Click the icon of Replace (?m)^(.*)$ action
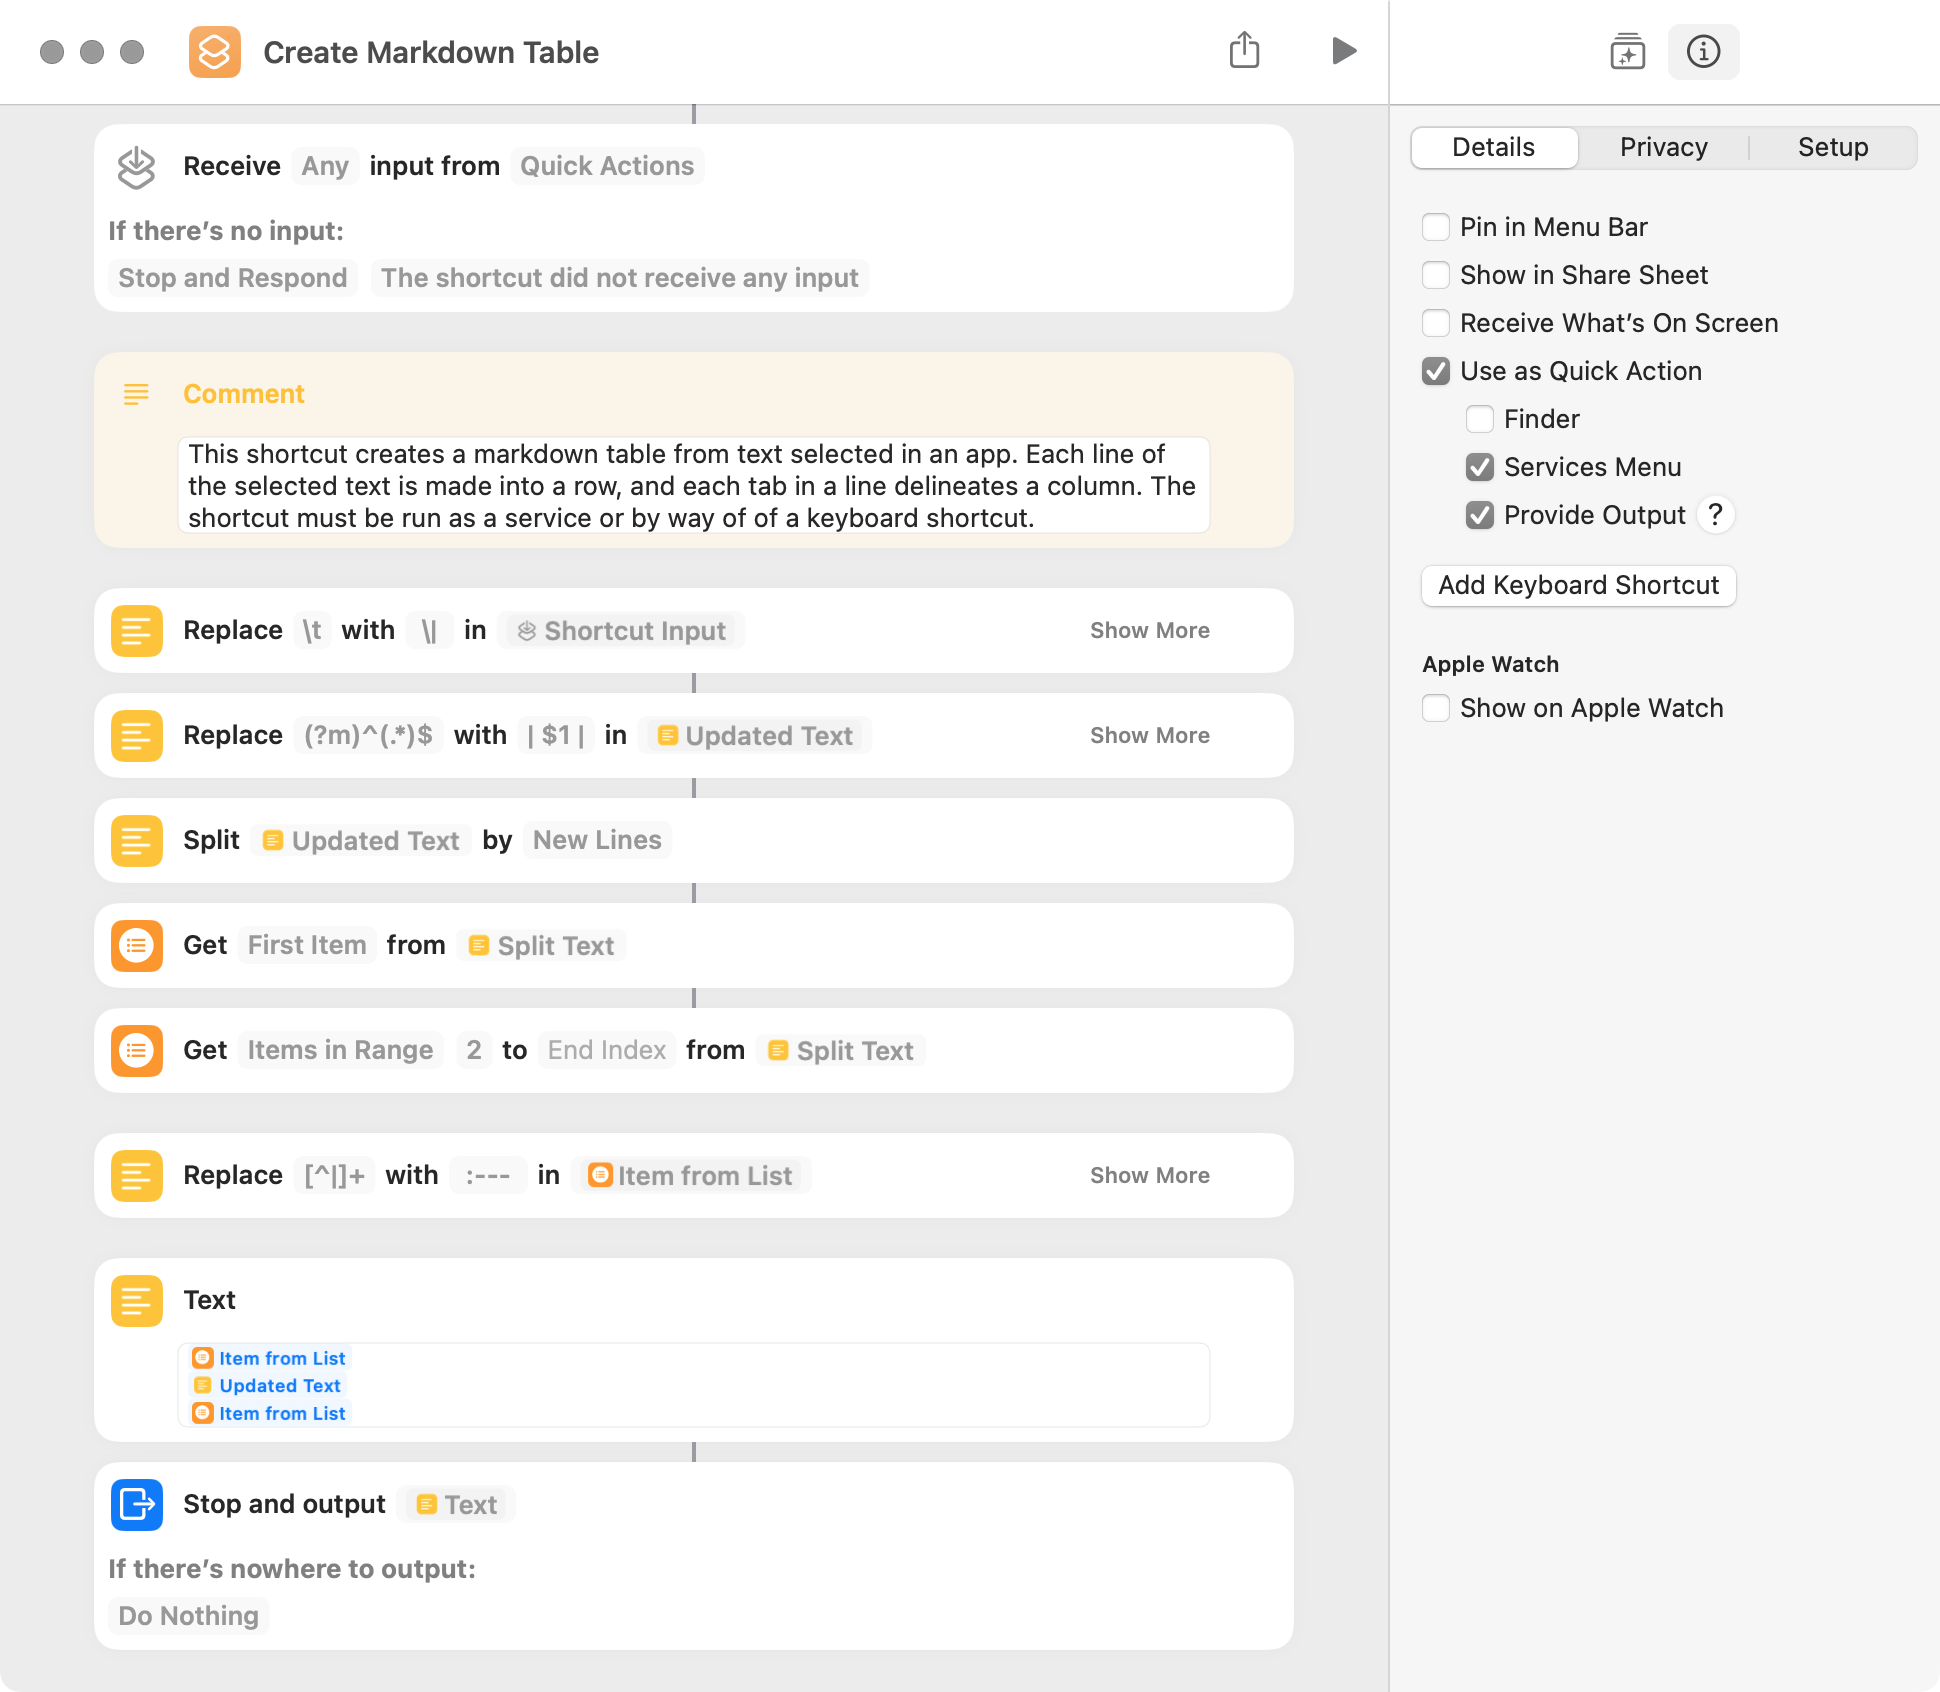 [137, 735]
